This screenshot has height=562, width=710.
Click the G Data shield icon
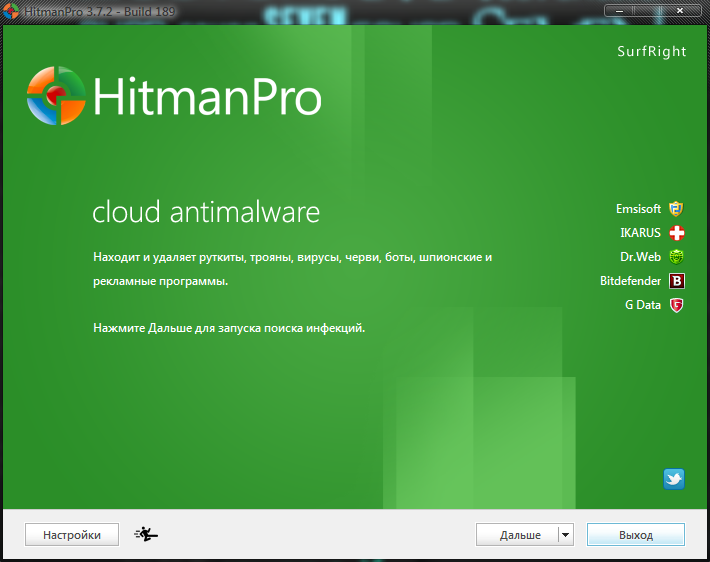pyautogui.click(x=676, y=305)
